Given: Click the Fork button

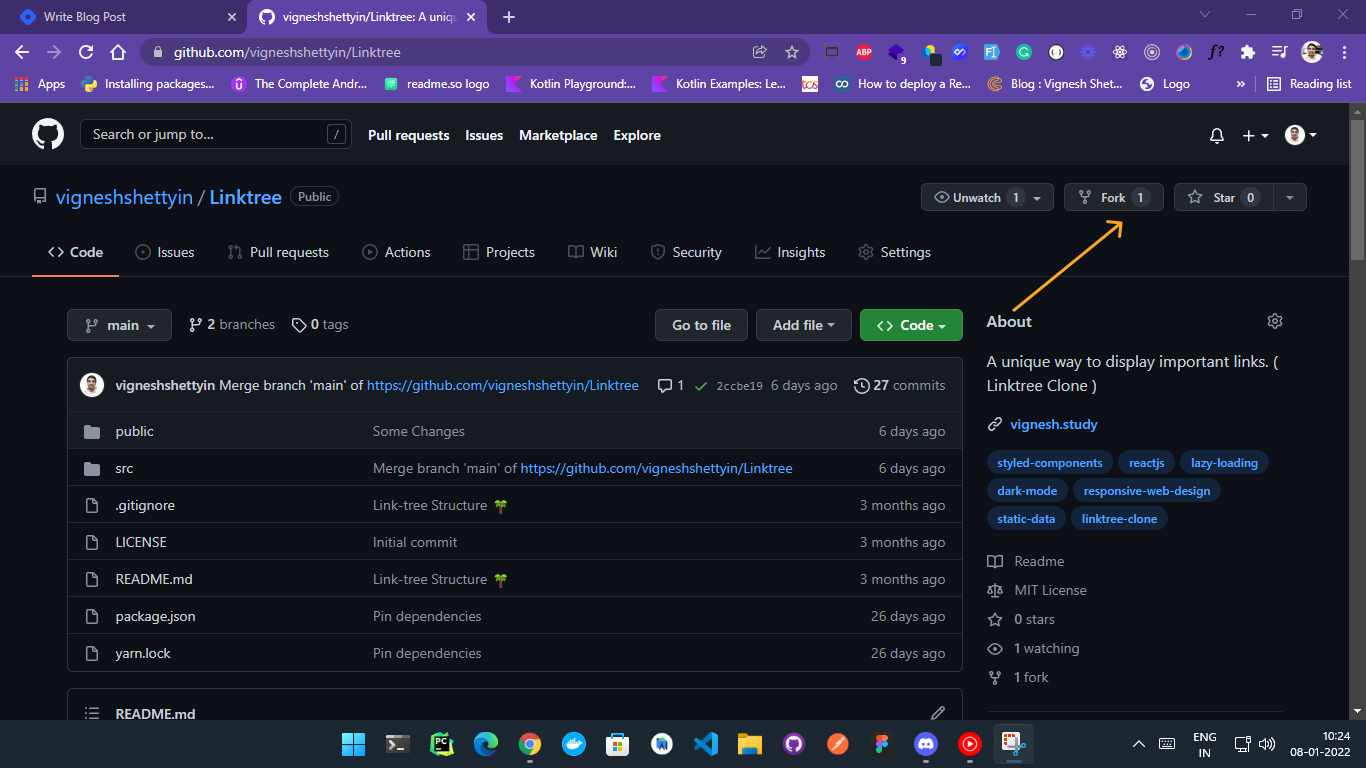Looking at the screenshot, I should (1113, 197).
